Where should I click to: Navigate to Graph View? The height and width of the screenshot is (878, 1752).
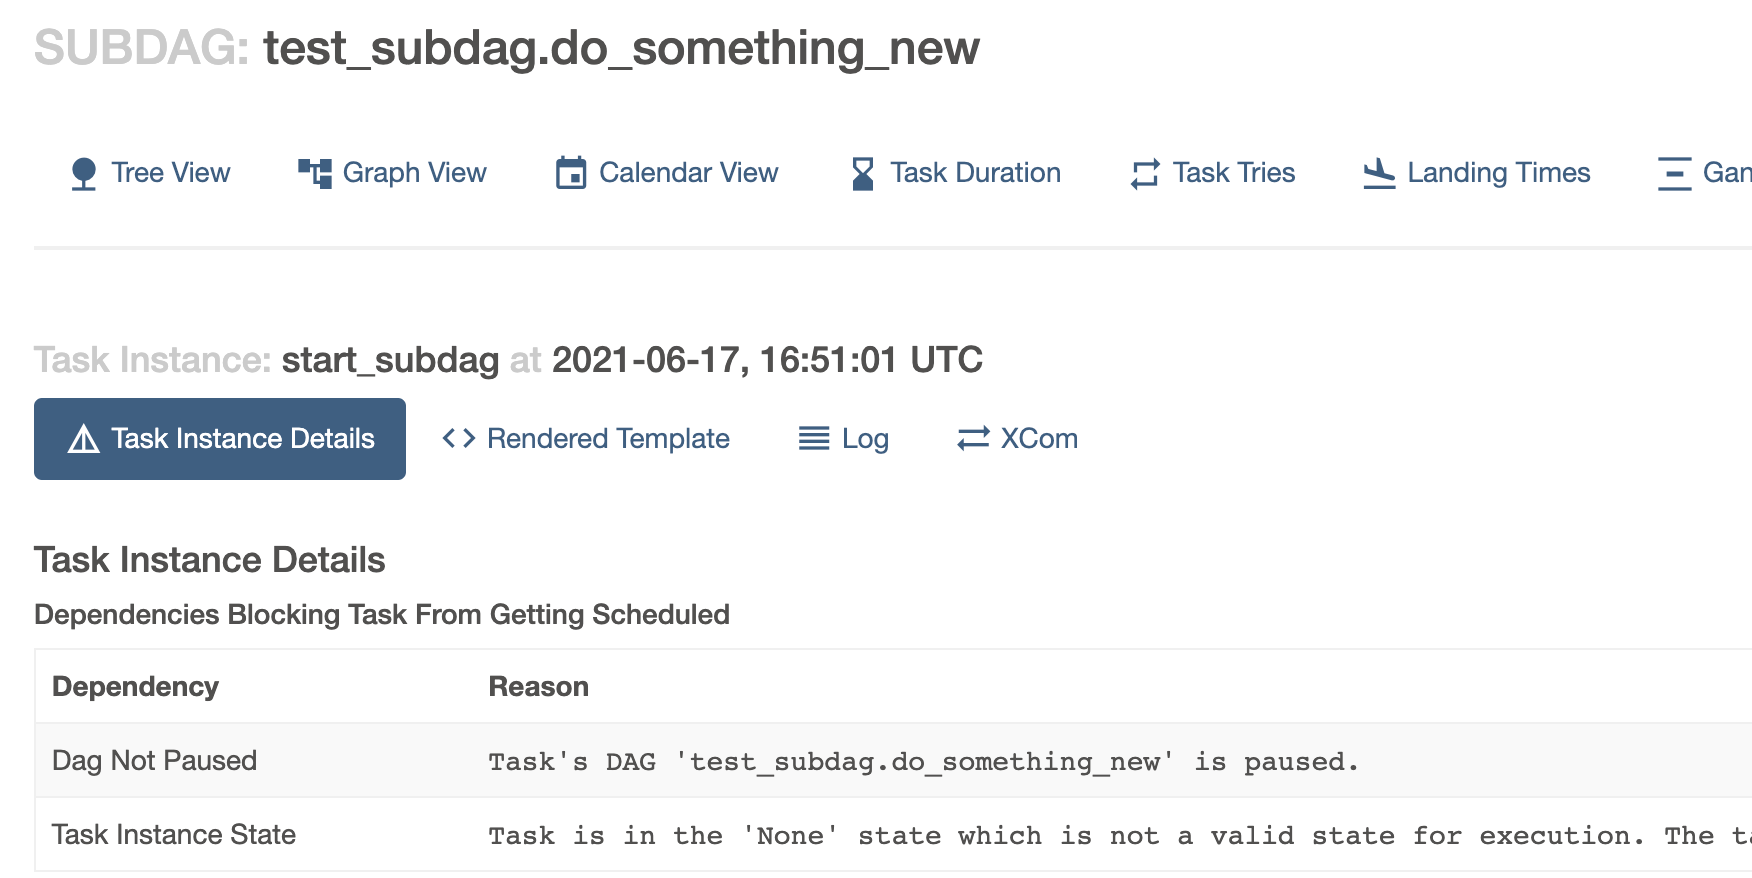[413, 172]
